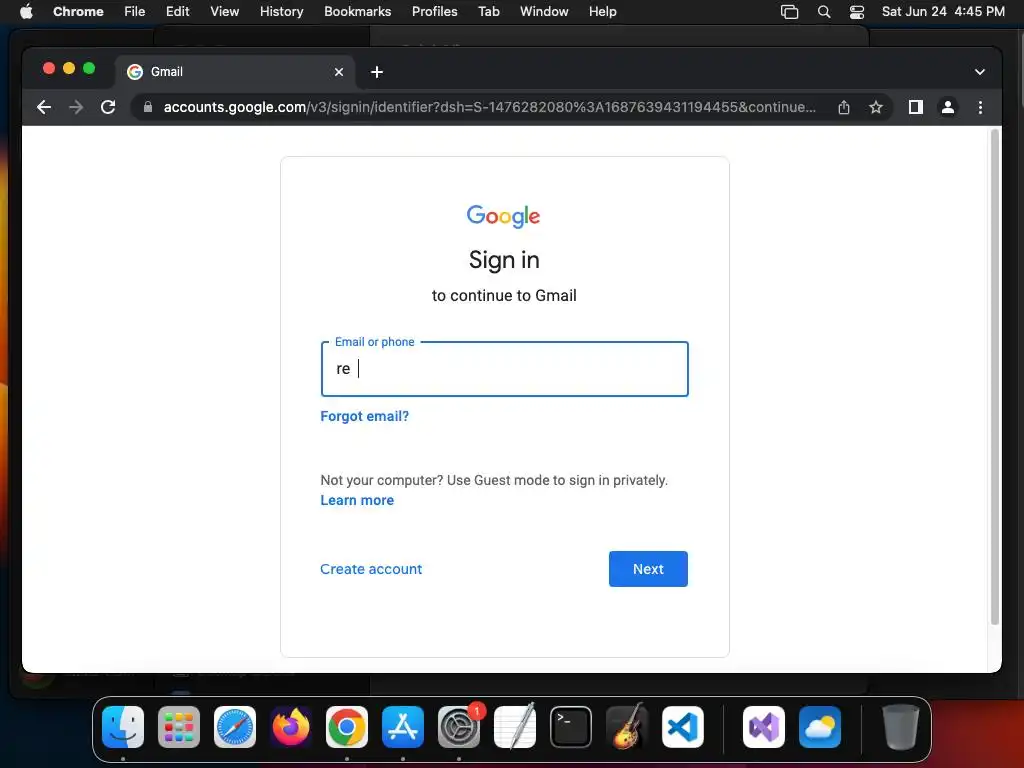Reload the Google sign-in page
Screen dimensions: 1024x768
[108, 107]
